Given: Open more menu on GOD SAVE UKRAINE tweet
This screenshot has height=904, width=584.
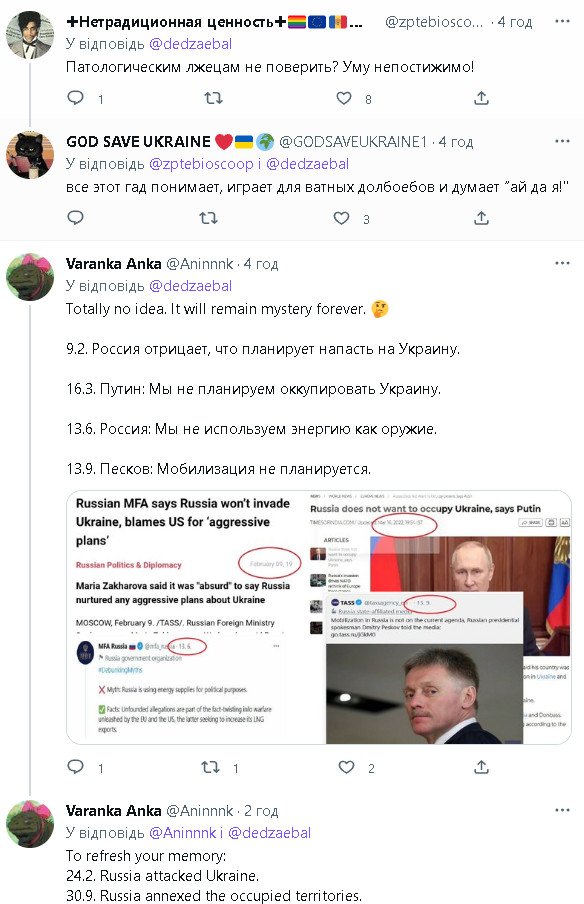Looking at the screenshot, I should 562,141.
